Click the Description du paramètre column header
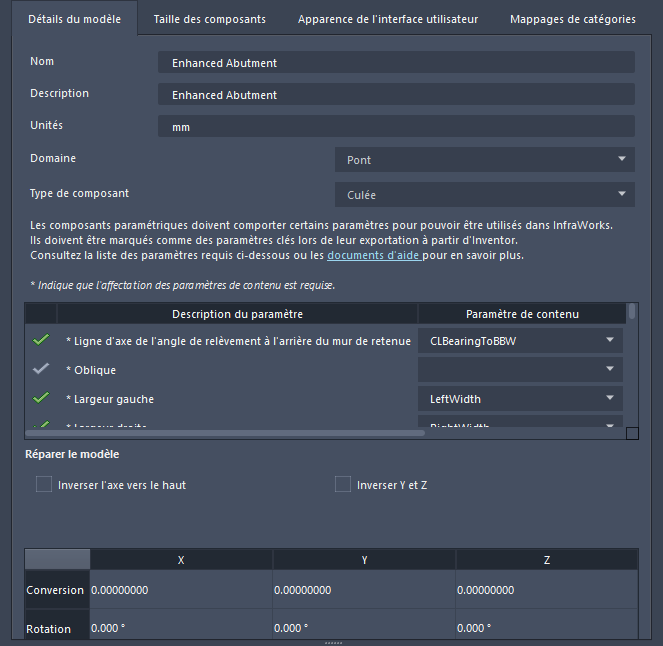 click(237, 314)
